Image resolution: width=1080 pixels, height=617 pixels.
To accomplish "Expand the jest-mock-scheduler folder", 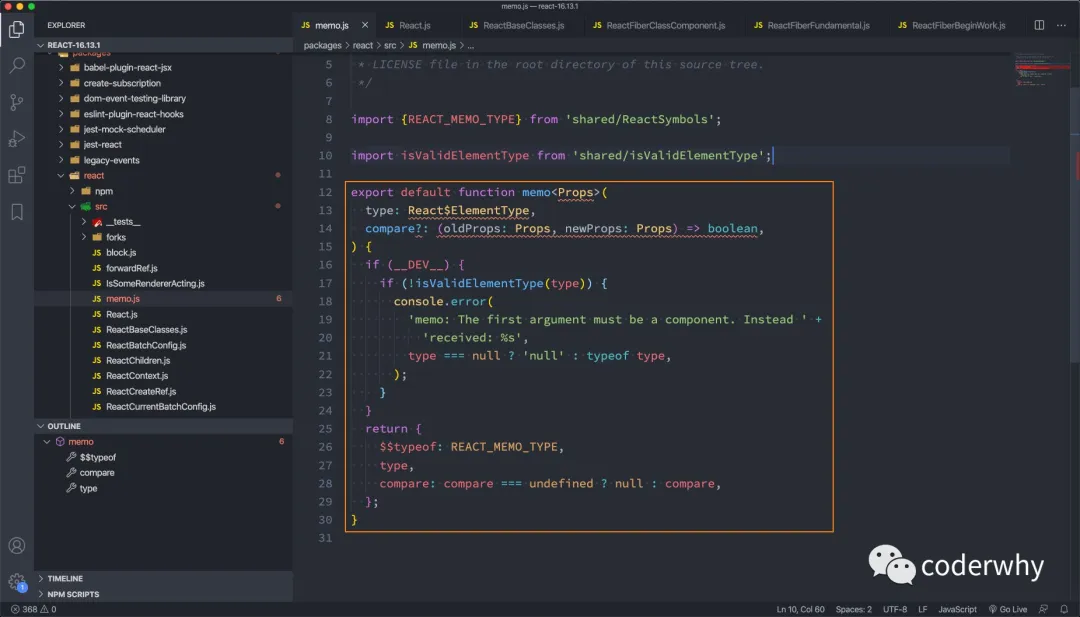I will click(x=163, y=129).
